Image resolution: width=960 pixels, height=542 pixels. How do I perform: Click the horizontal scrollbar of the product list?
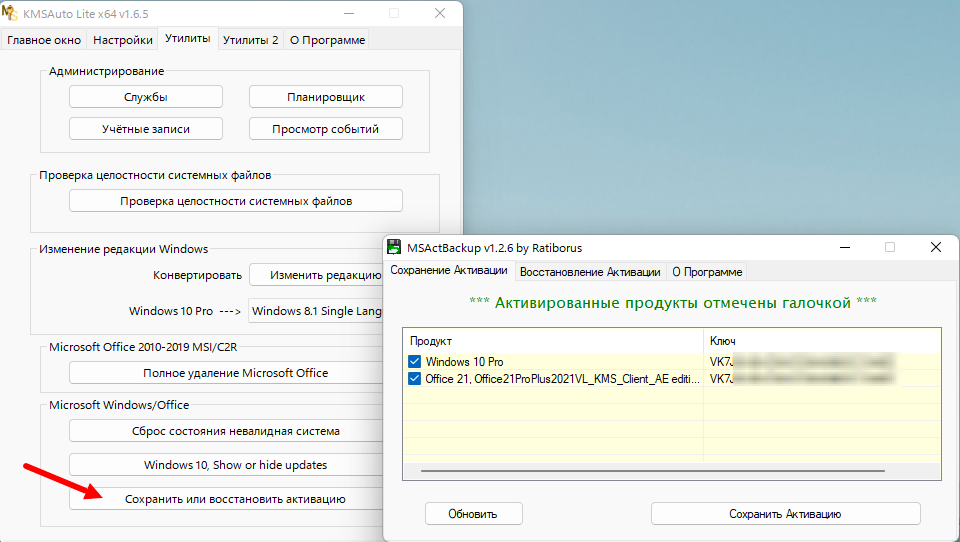tap(653, 471)
